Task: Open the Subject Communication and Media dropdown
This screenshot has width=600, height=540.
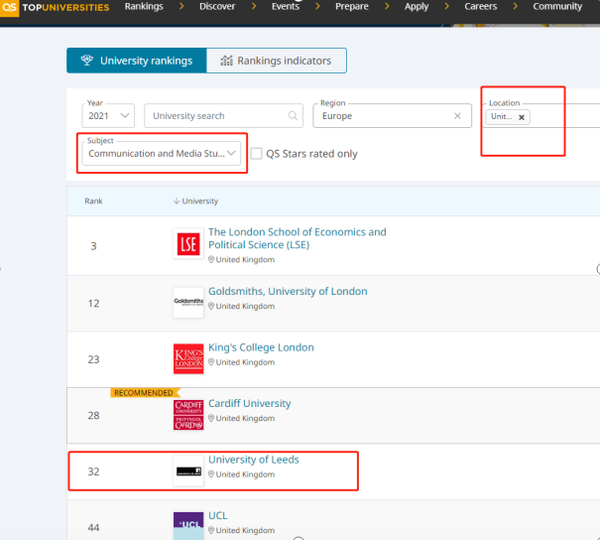Action: tap(161, 153)
